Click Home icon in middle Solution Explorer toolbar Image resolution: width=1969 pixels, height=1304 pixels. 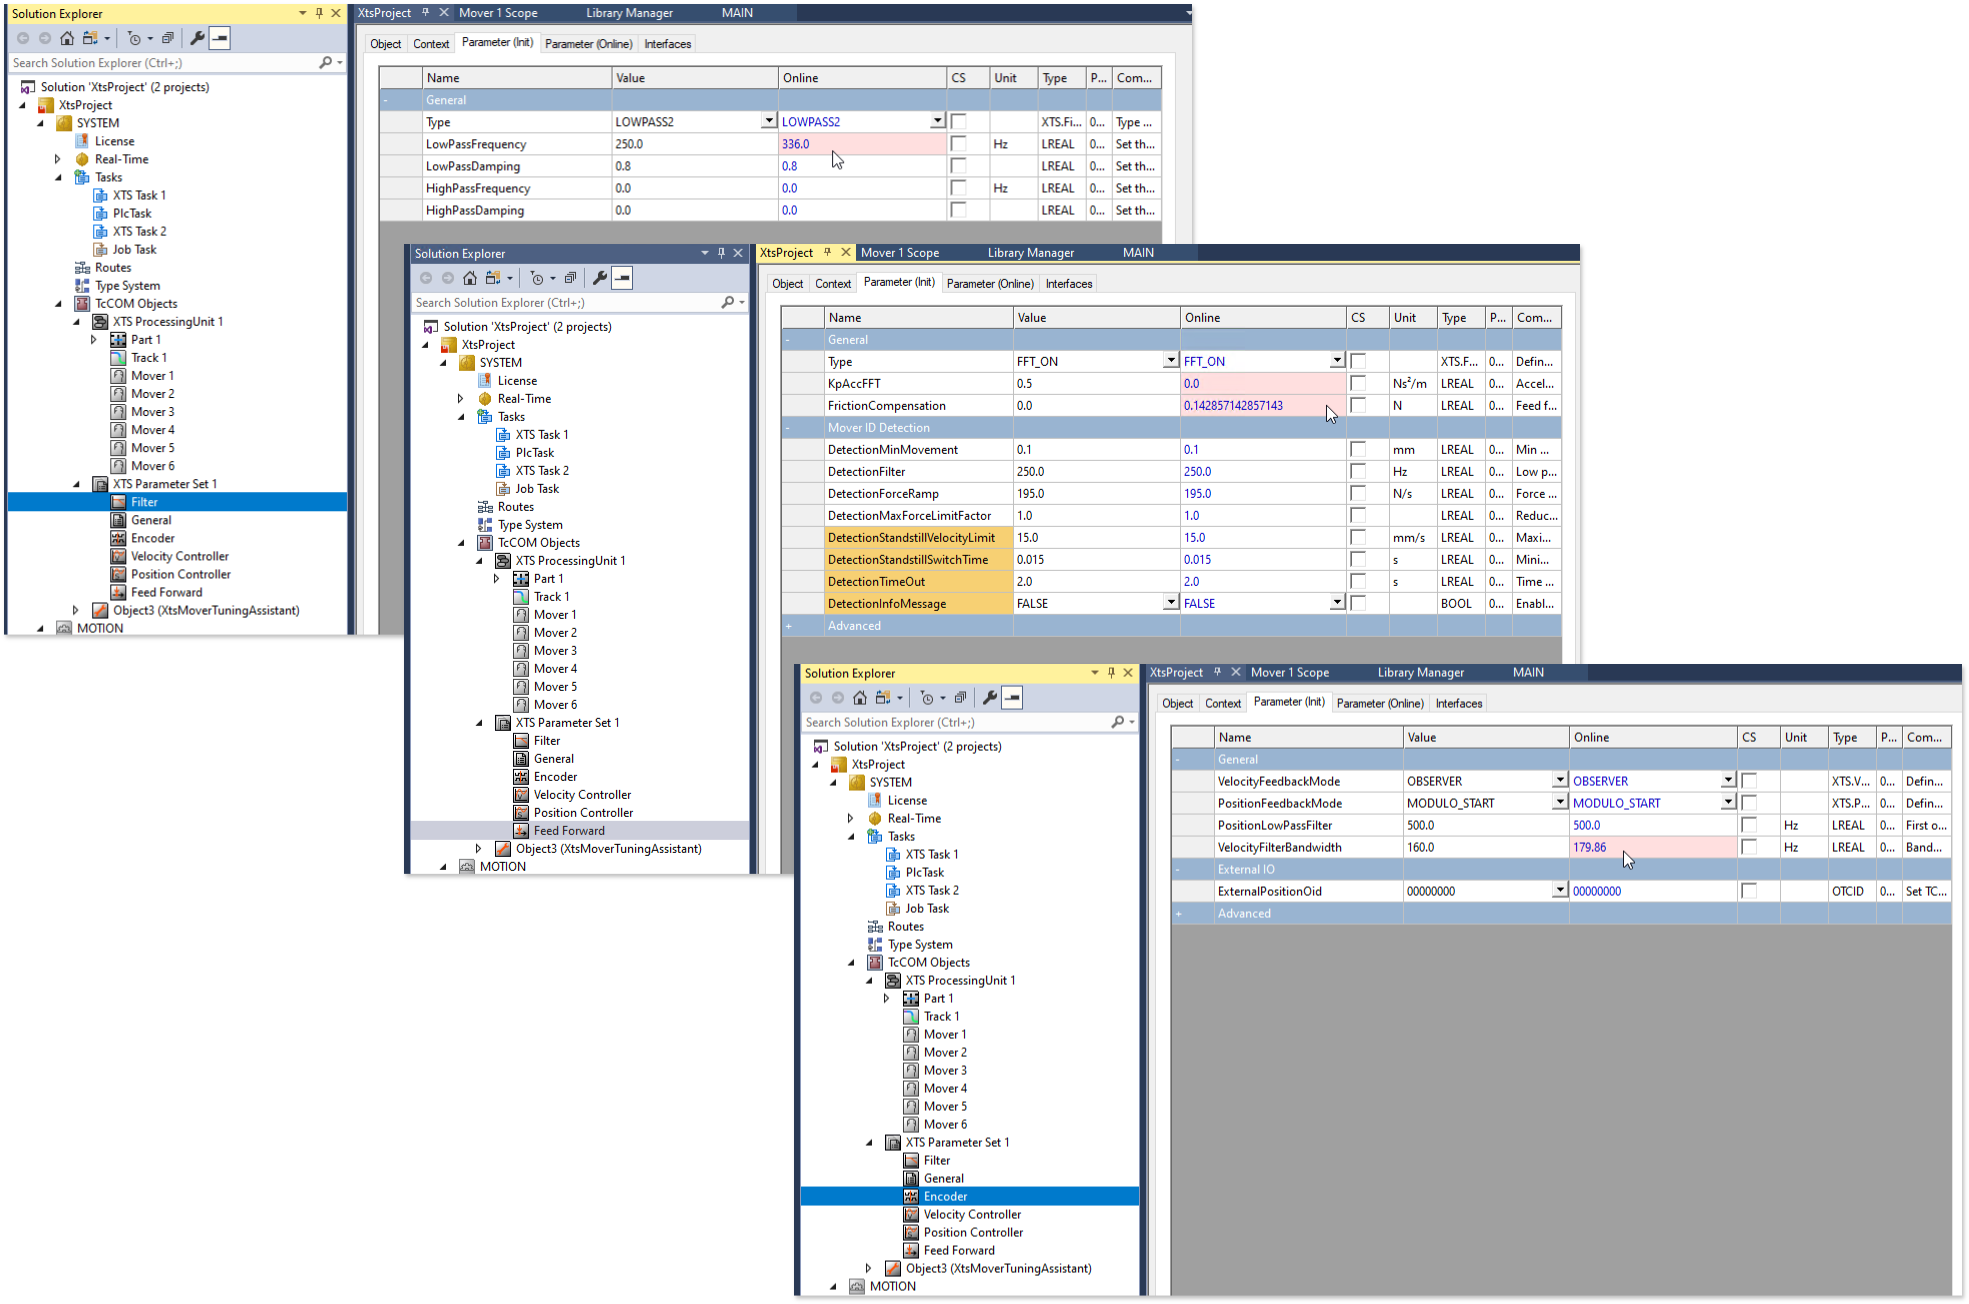(x=470, y=278)
